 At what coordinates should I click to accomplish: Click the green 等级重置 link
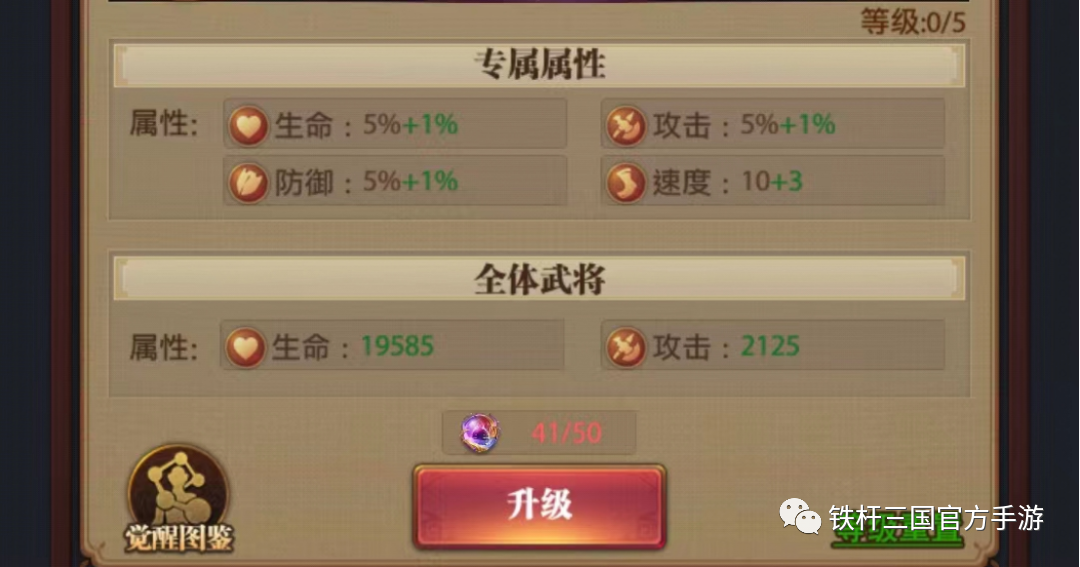click(x=897, y=532)
